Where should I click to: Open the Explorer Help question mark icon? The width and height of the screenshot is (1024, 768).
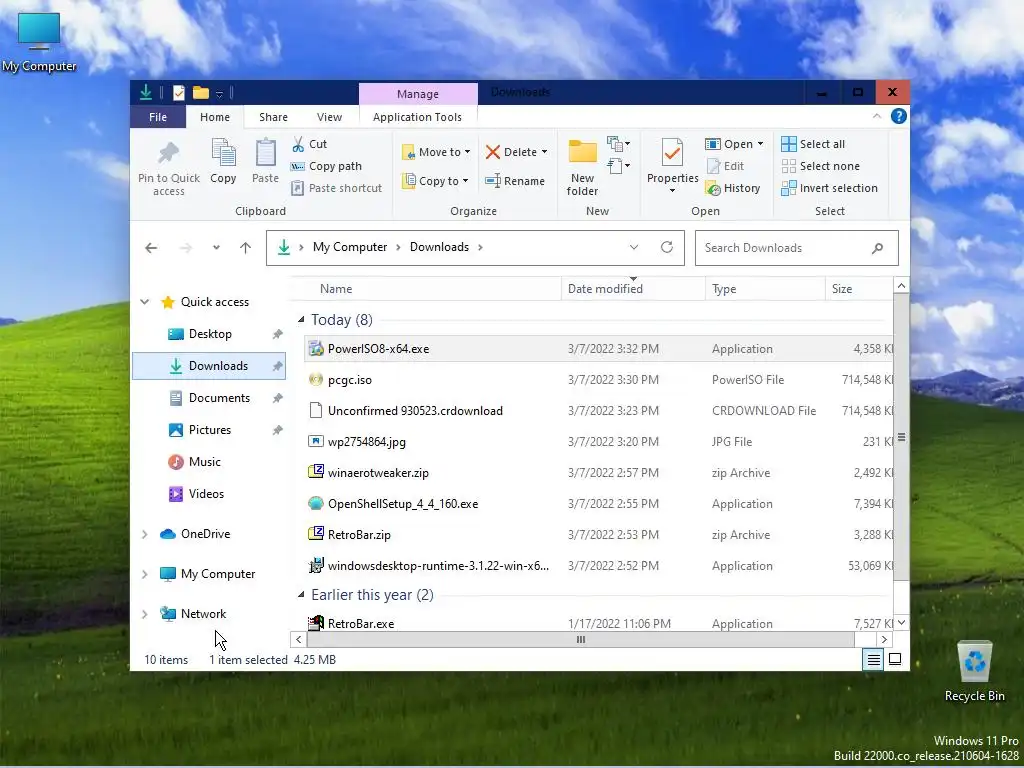899,116
